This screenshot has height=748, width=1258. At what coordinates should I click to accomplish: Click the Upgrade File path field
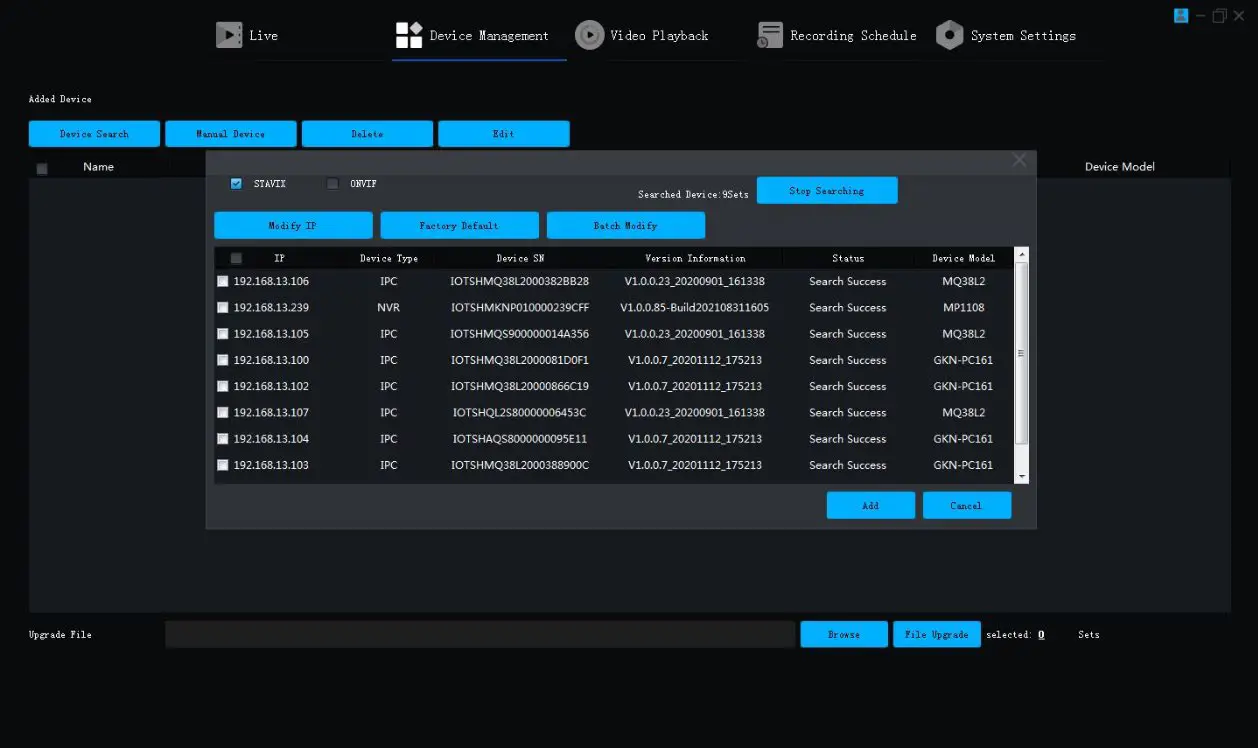480,634
